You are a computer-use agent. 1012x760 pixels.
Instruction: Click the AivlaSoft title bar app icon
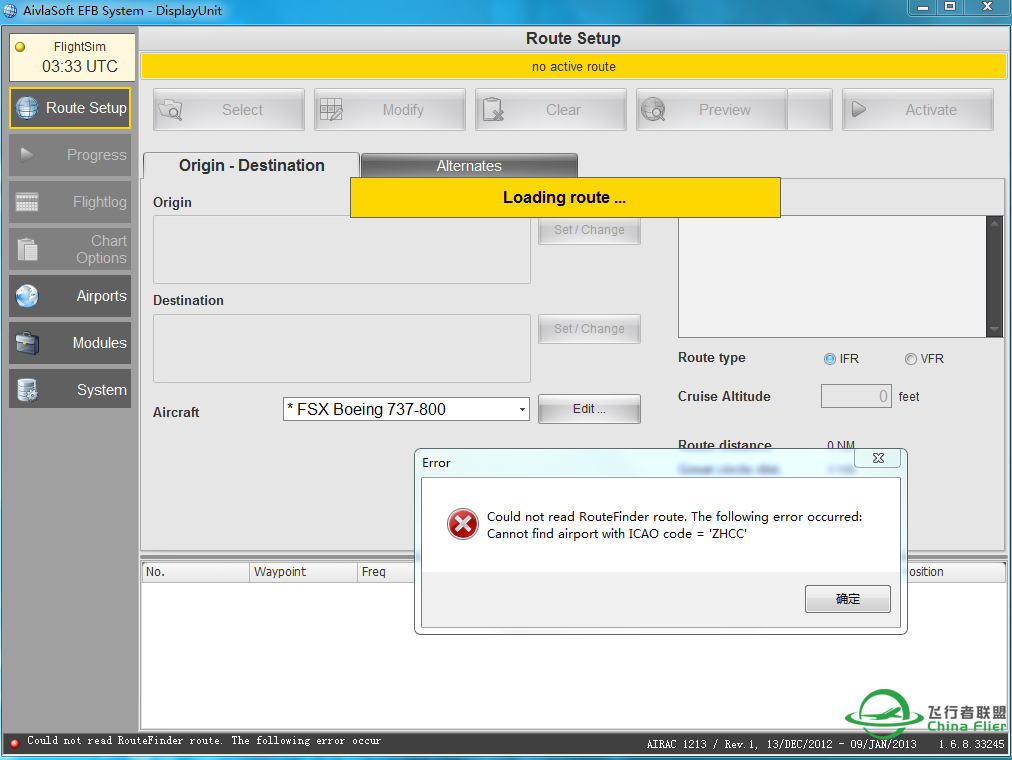pos(10,10)
